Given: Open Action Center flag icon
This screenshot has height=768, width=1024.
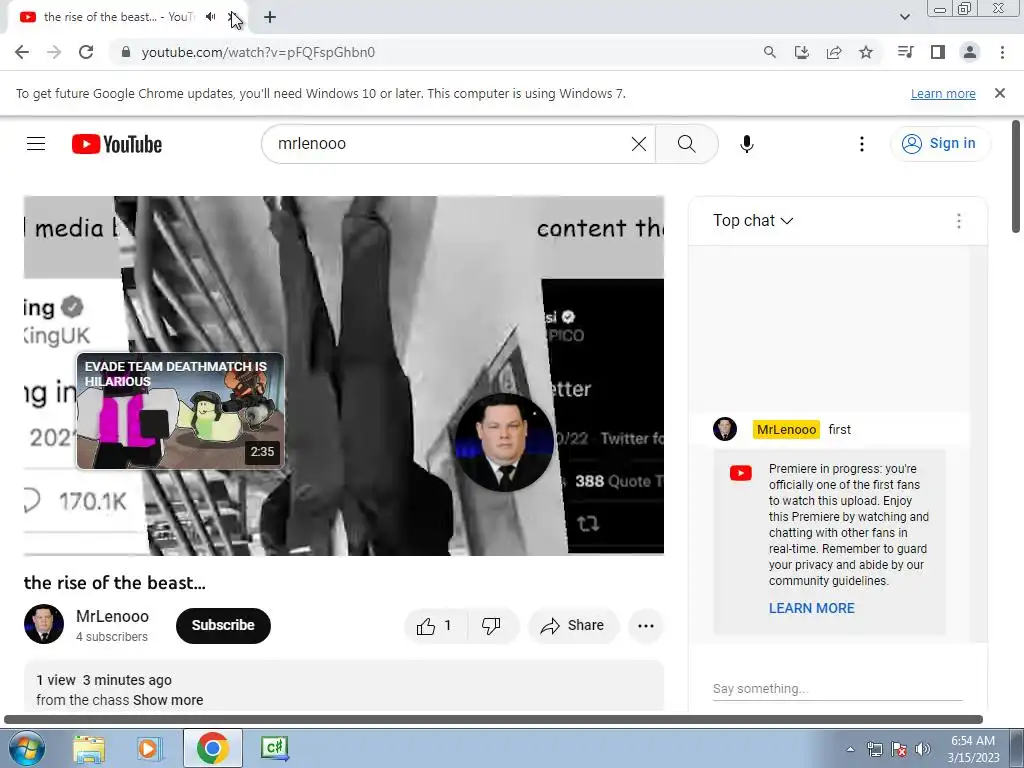Looking at the screenshot, I should pyautogui.click(x=899, y=750).
